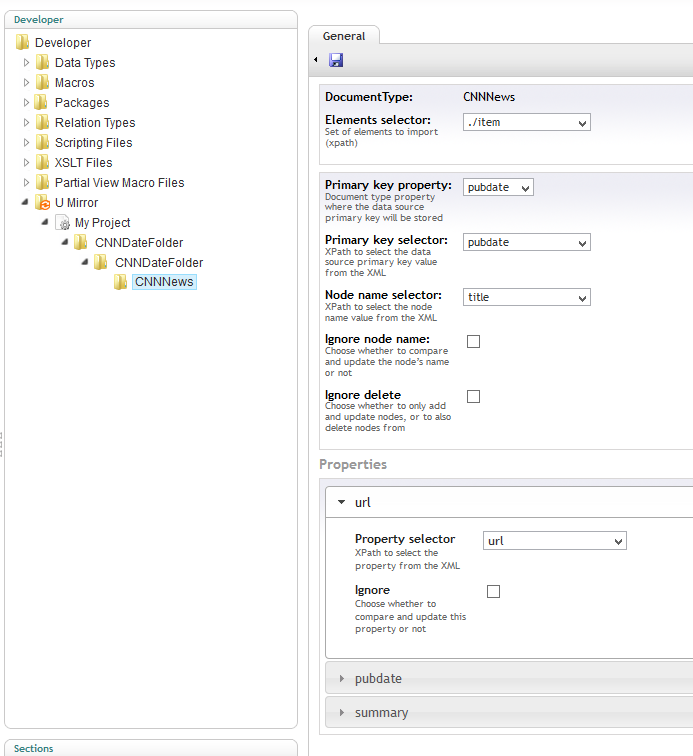693x756 pixels.
Task: Open the url Property selector dropdown
Action: click(555, 541)
